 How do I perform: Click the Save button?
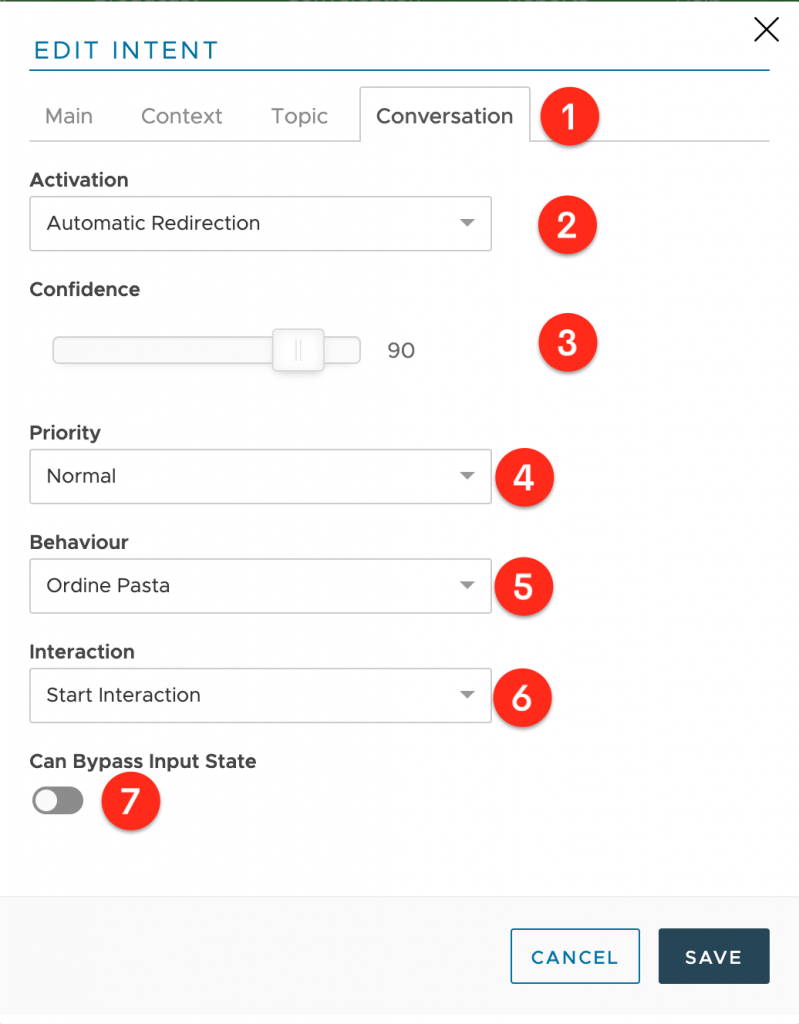point(713,956)
